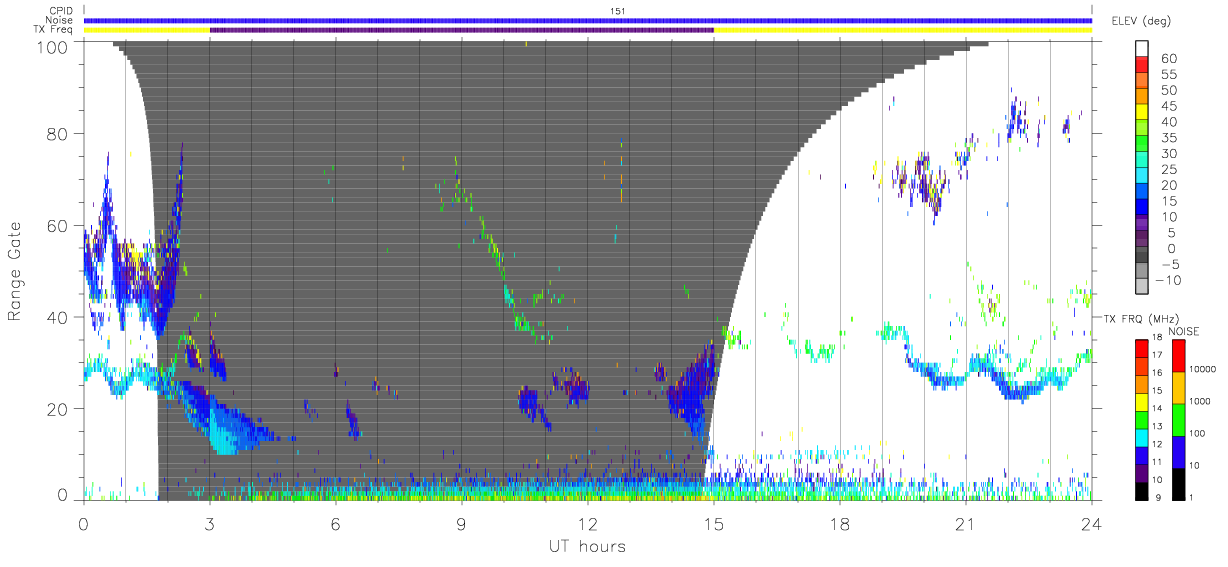The image size is (1228, 567).
Task: Click the 3 tick on the UT hours axis
Action: 210,524
